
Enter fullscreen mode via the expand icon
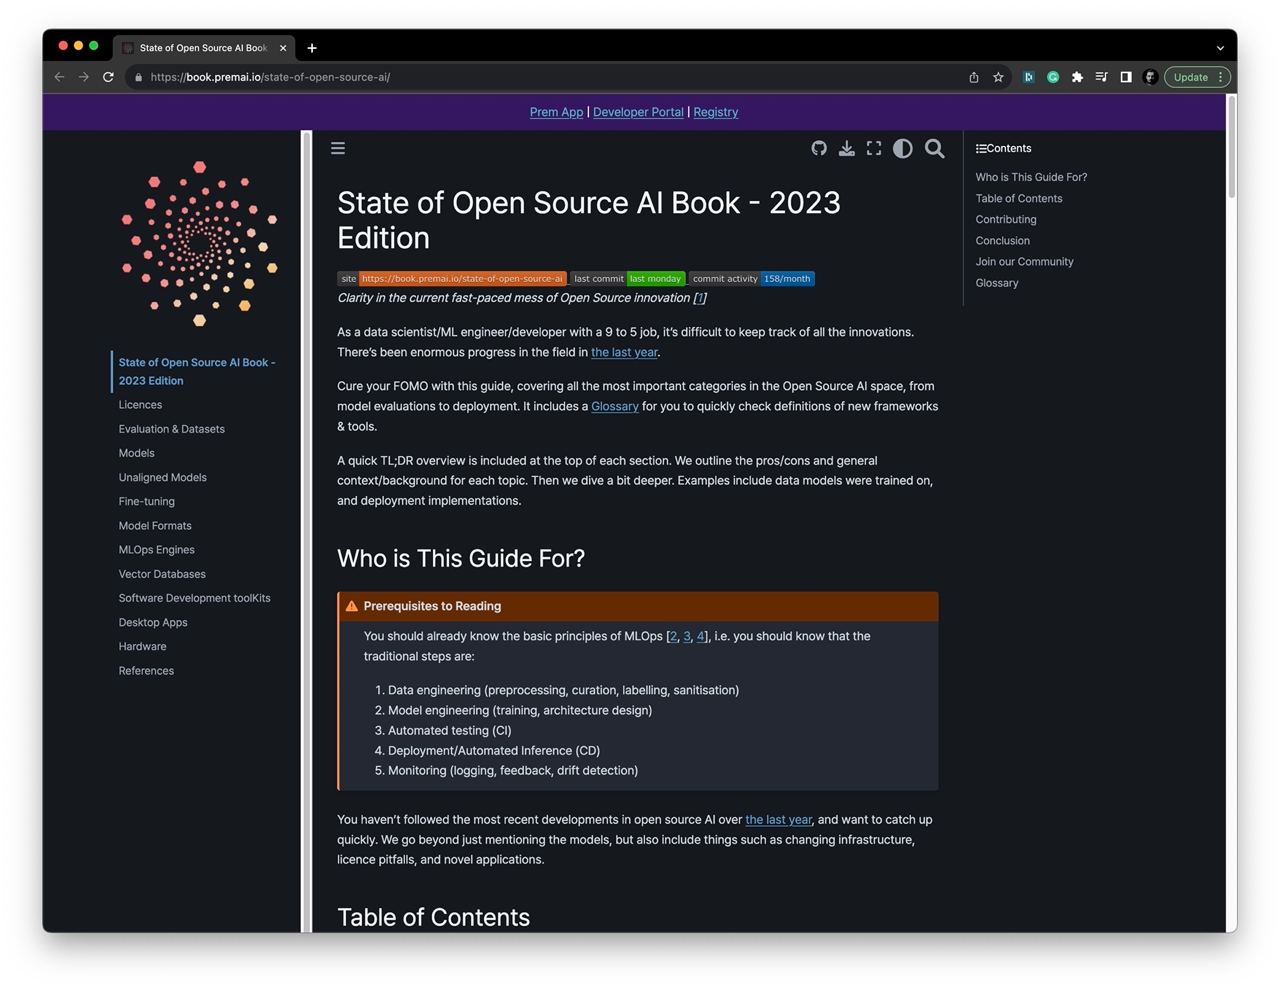(x=874, y=148)
